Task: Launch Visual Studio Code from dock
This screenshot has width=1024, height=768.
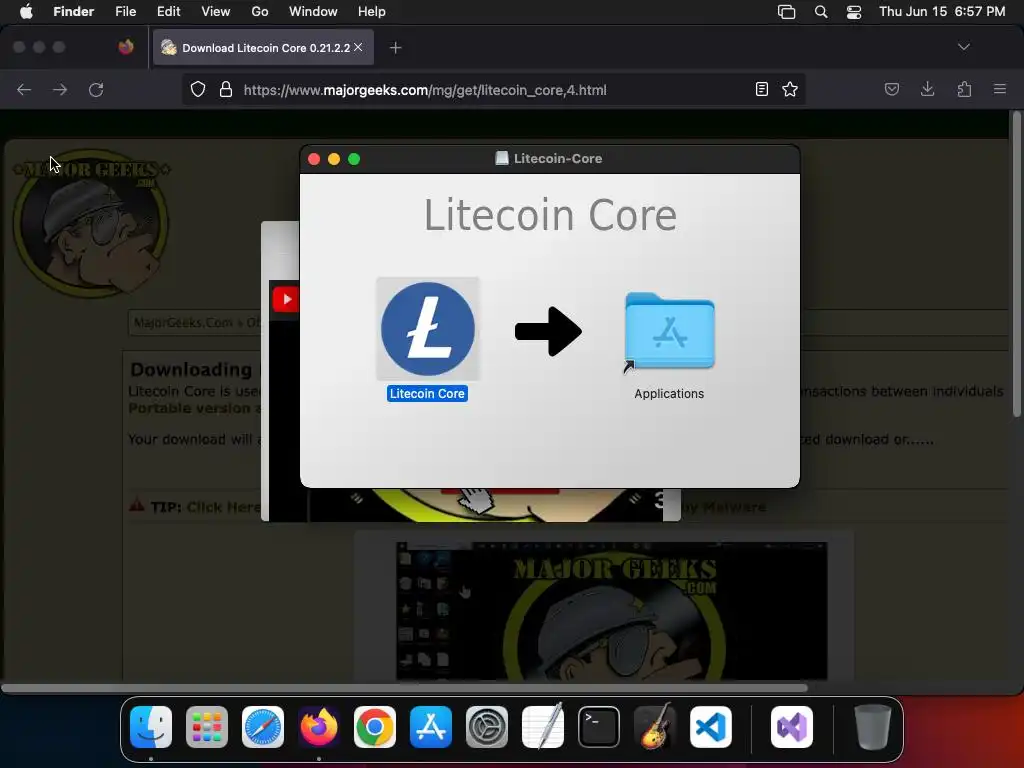Action: click(x=711, y=728)
